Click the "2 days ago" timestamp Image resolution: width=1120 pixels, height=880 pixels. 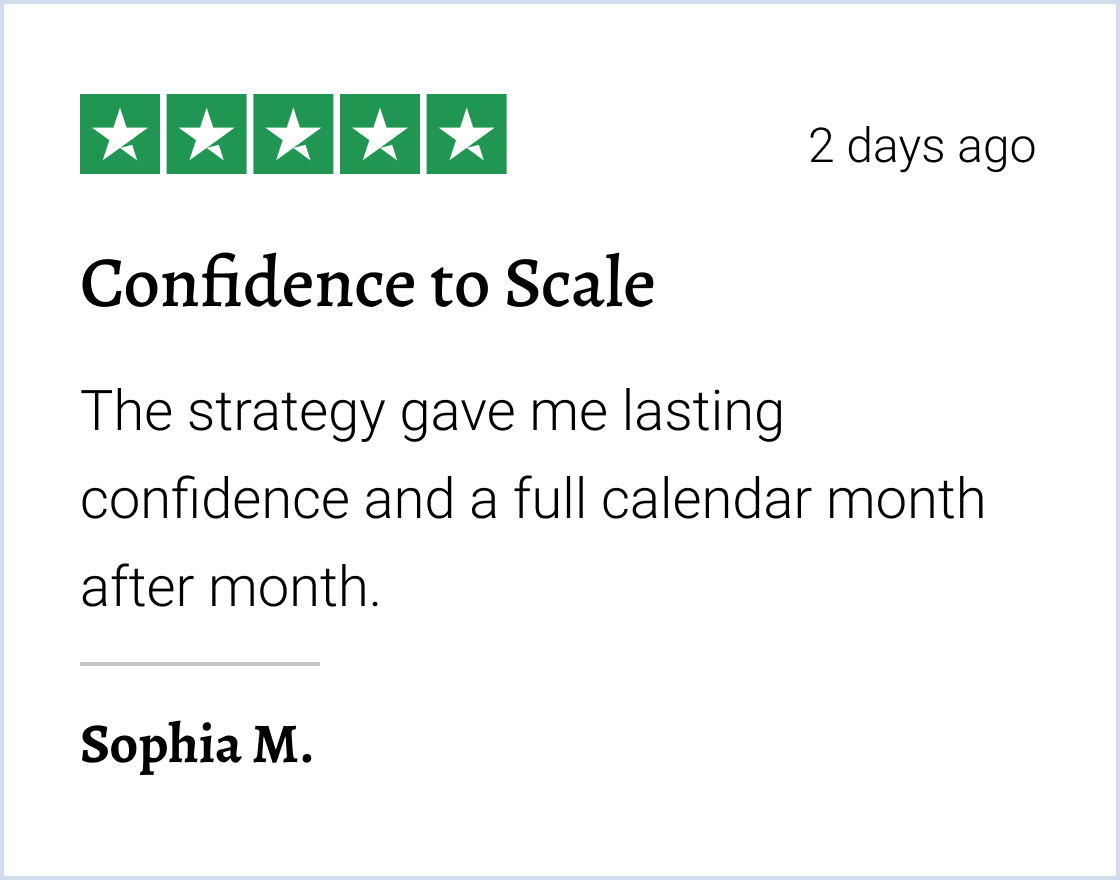tap(921, 147)
